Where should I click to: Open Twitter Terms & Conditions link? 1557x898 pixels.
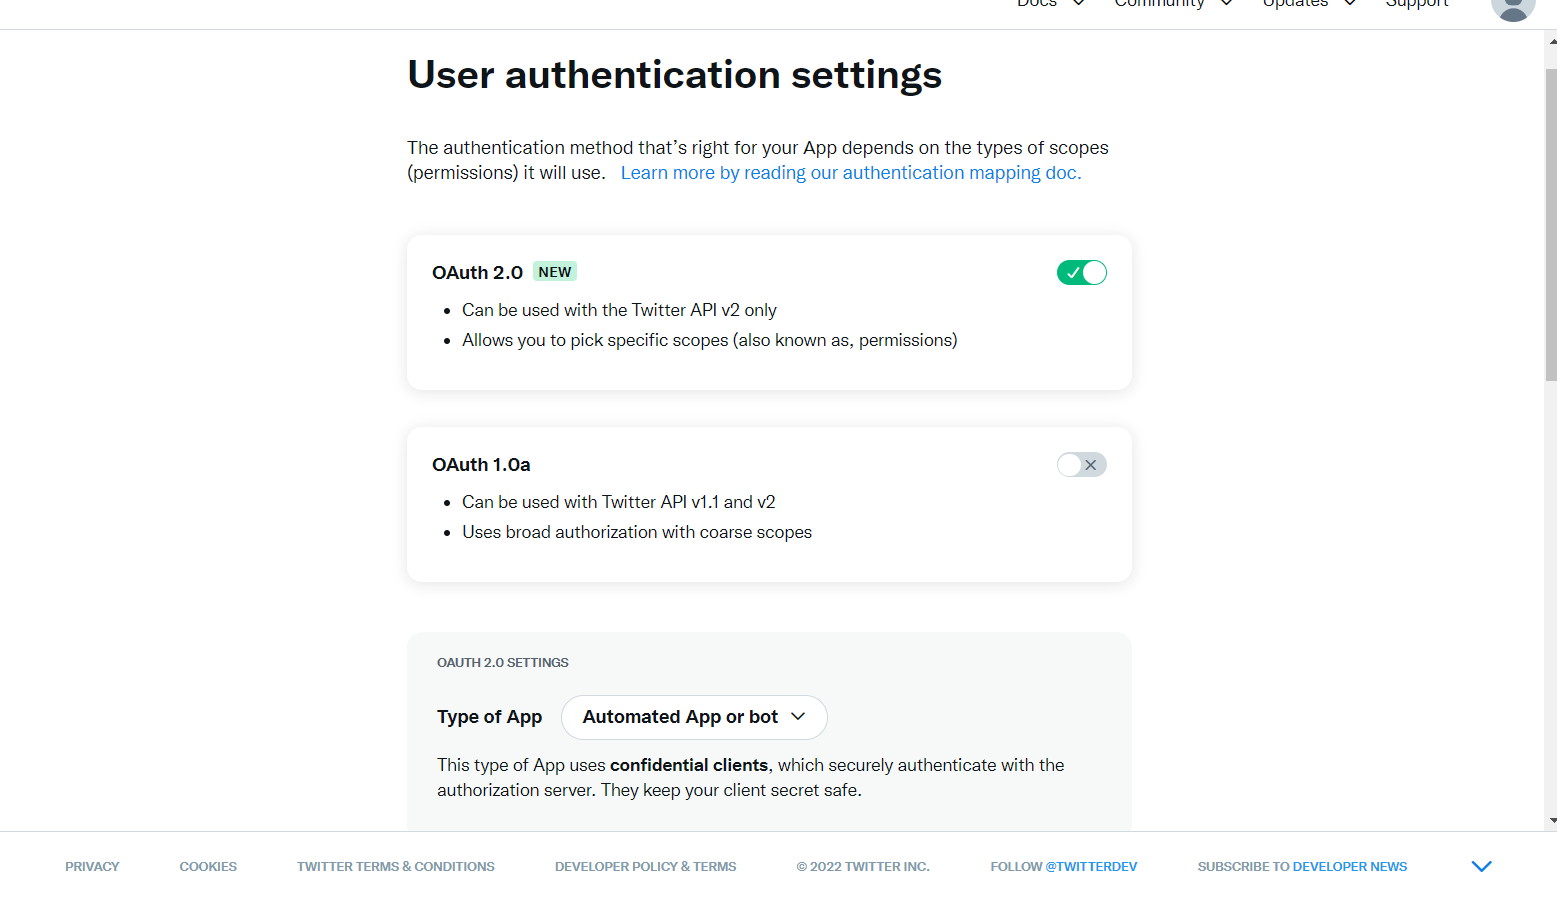click(x=395, y=867)
